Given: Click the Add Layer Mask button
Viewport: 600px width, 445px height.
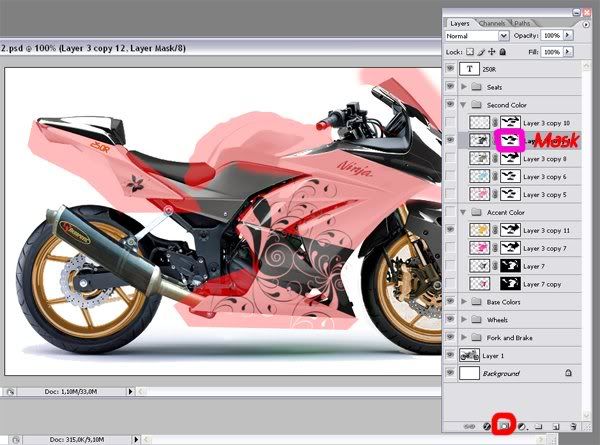Looking at the screenshot, I should (504, 426).
